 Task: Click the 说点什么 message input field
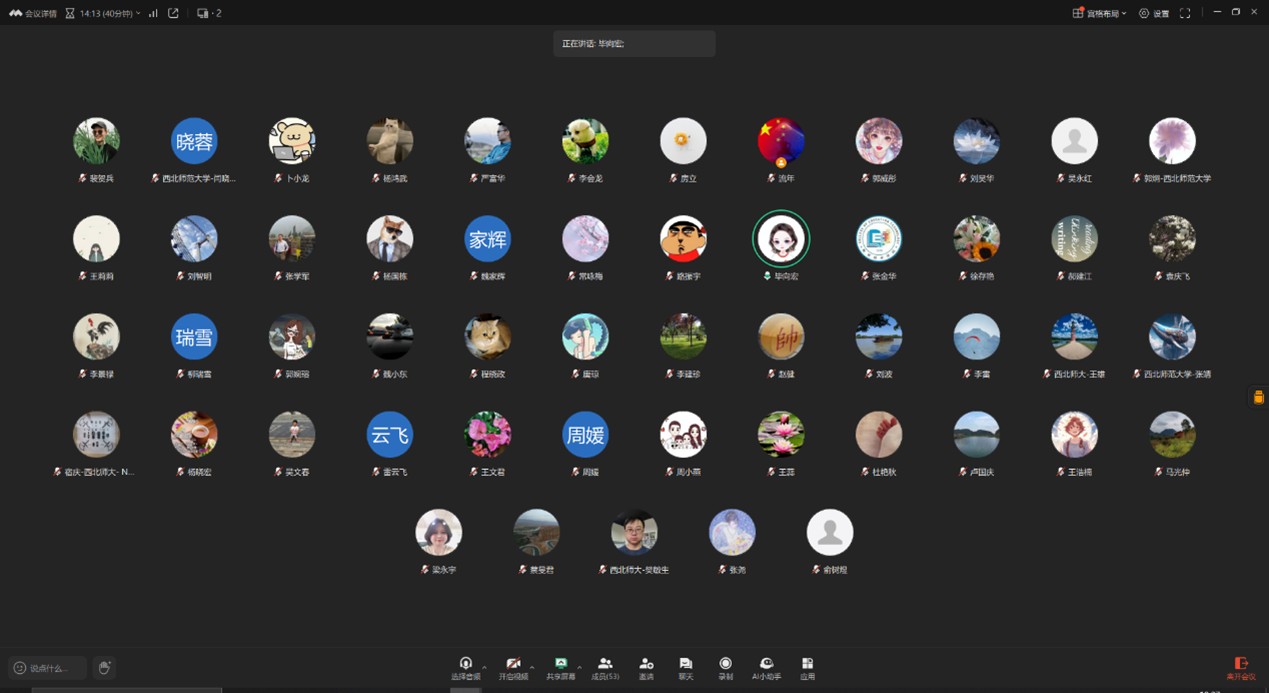(48, 667)
